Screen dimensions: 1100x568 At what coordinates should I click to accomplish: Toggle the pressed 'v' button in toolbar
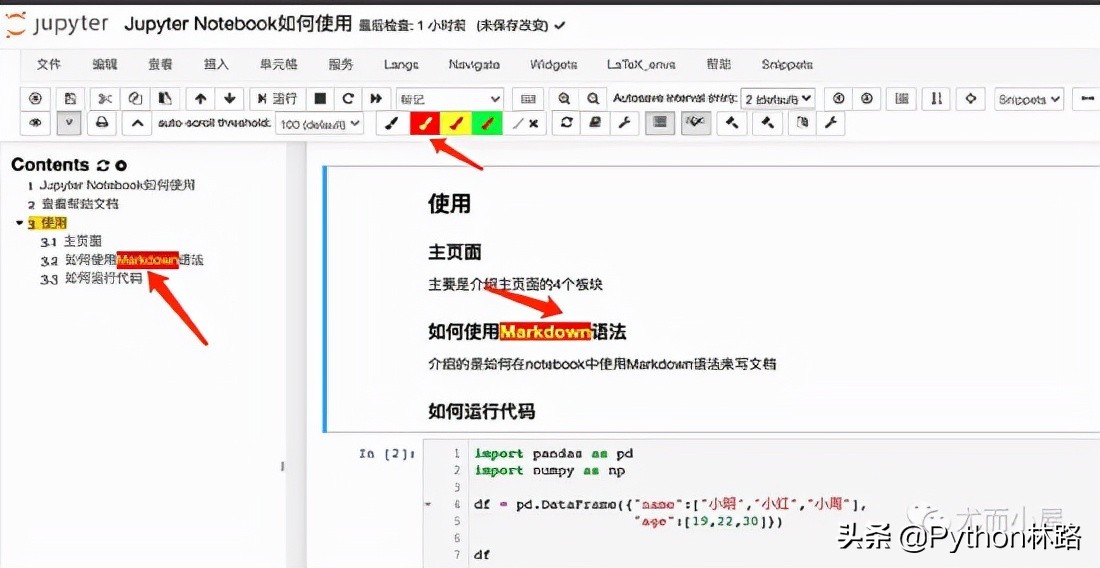tap(69, 123)
